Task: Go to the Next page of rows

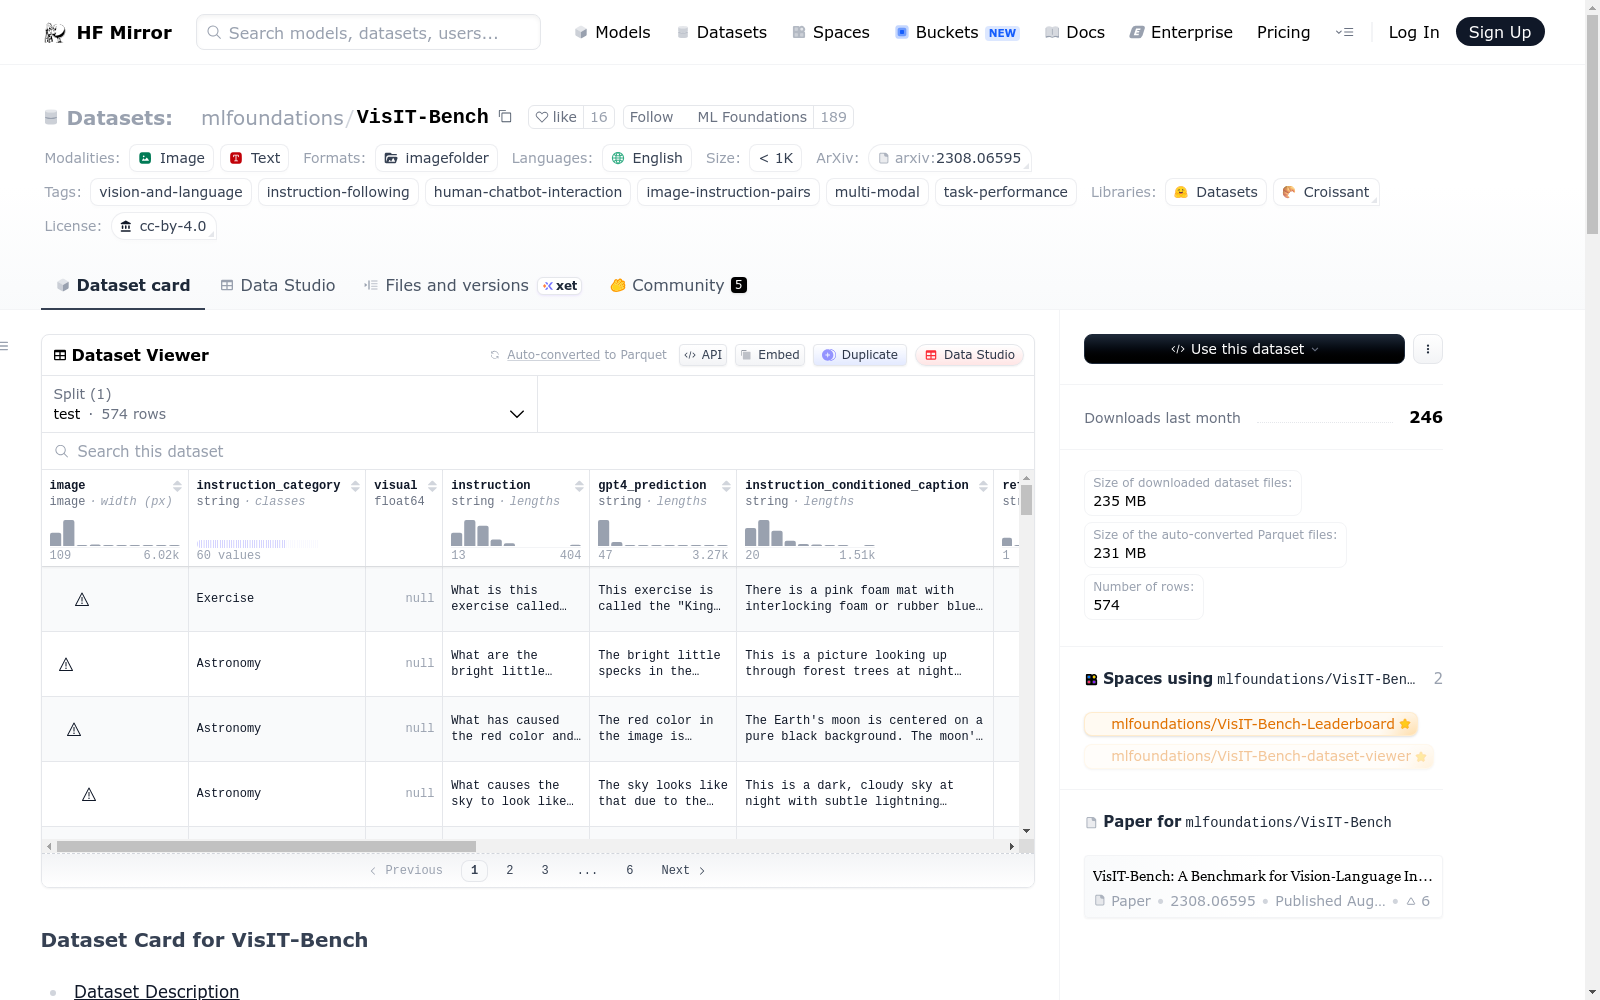Action: click(x=683, y=870)
